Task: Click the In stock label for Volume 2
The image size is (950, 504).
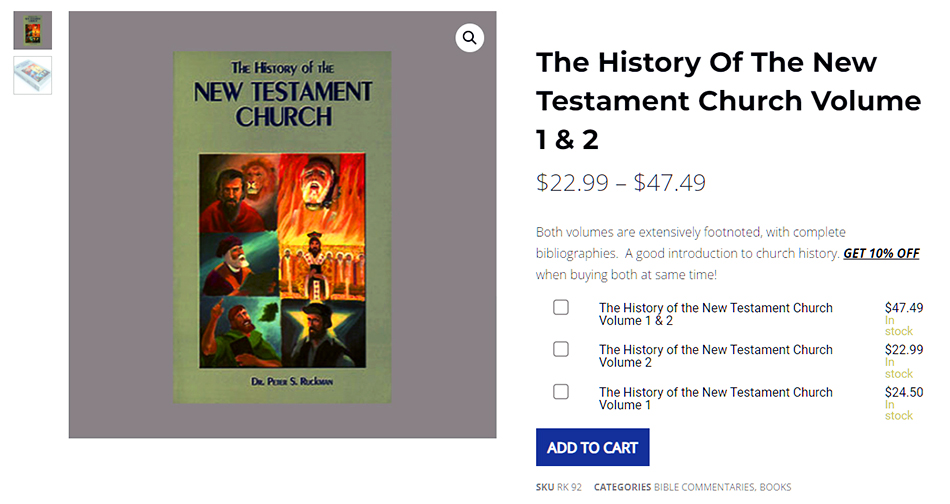Action: [898, 368]
